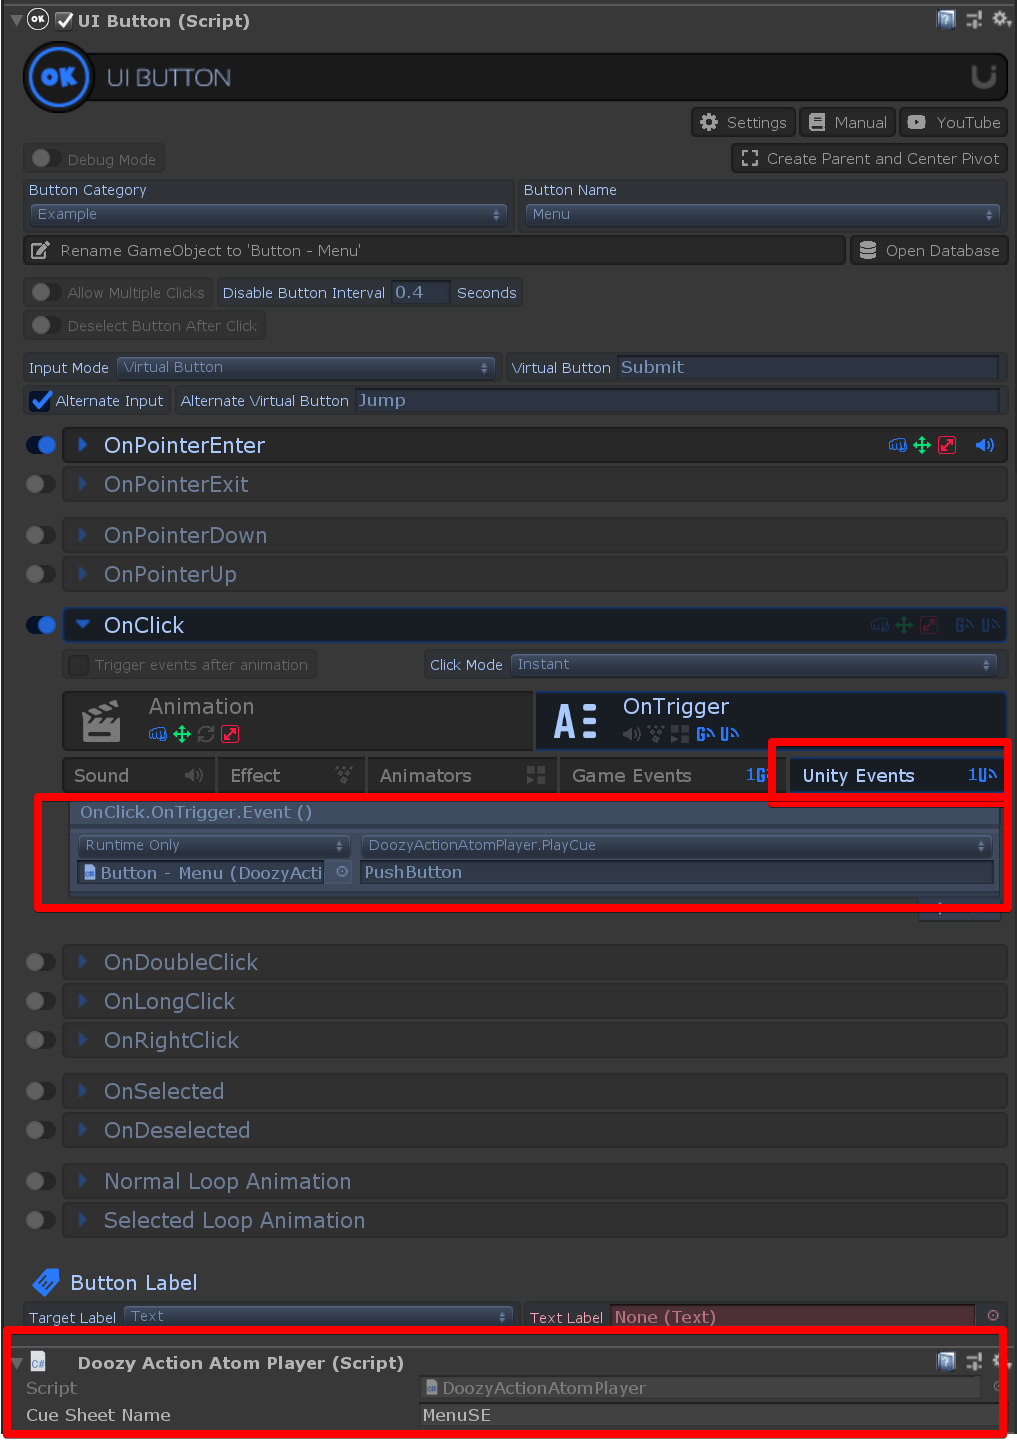Toggle the UI Button script enabled checkbox
The height and width of the screenshot is (1442, 1017).
[65, 20]
